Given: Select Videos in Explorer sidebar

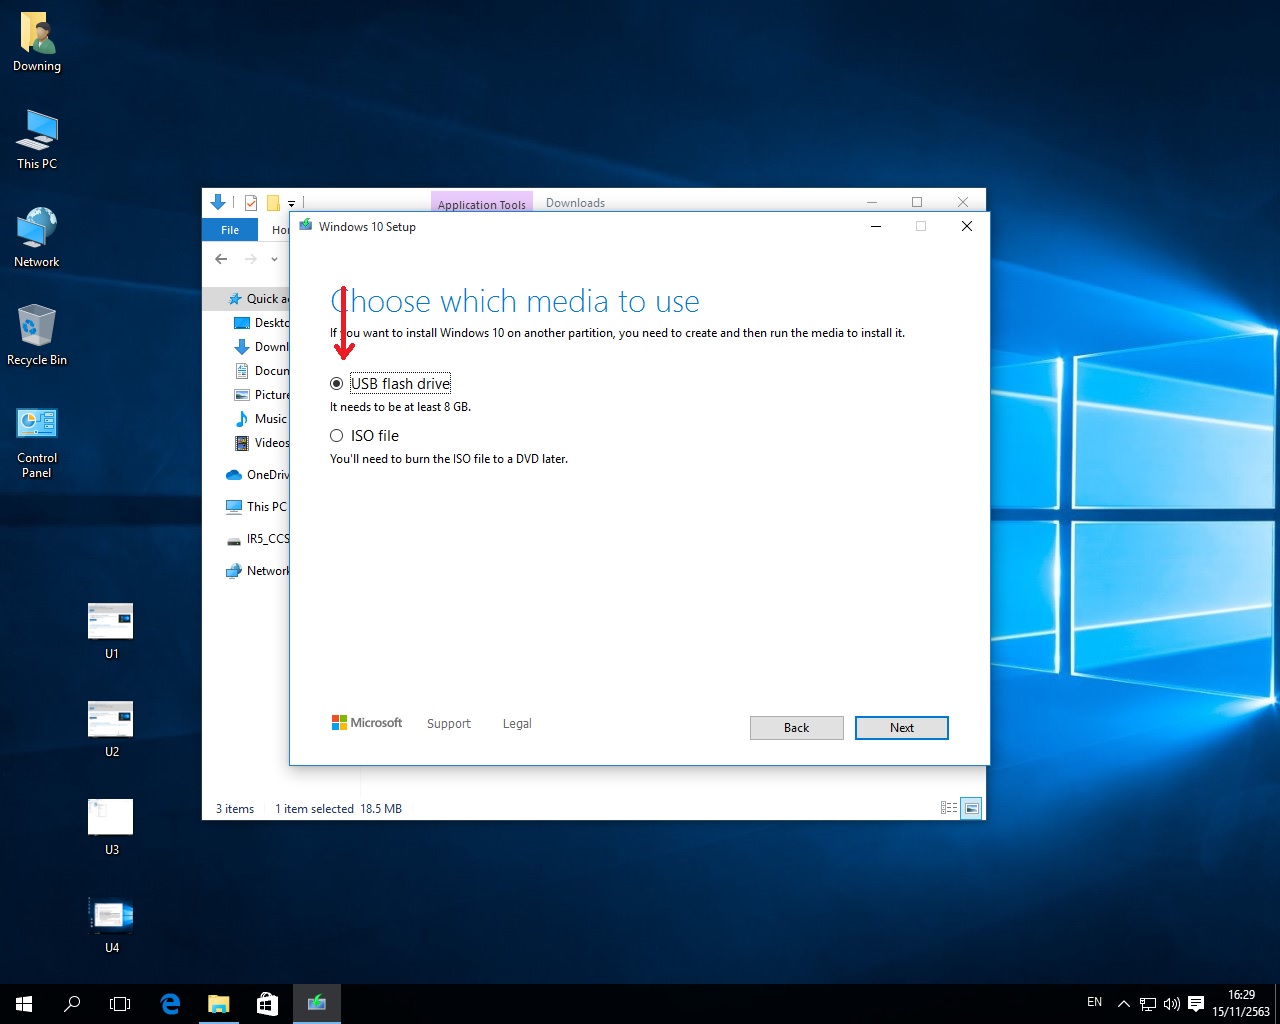Looking at the screenshot, I should pos(261,443).
